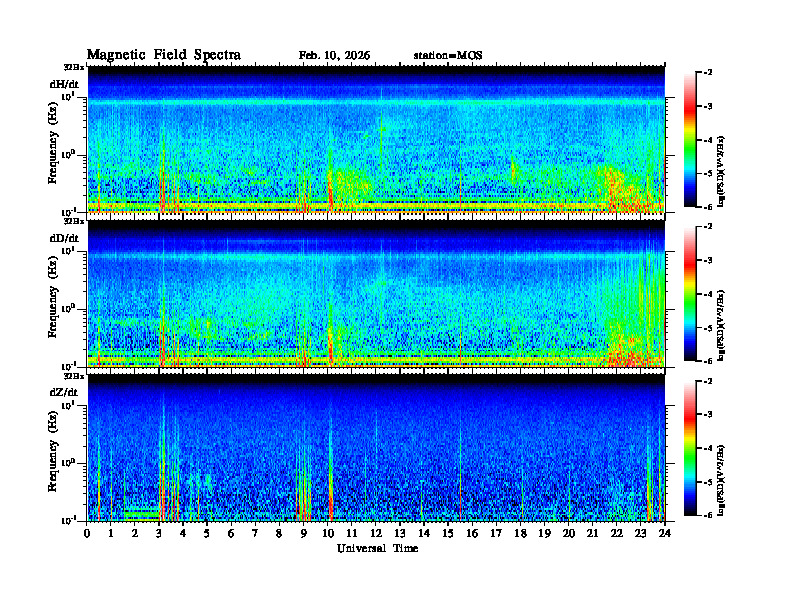
Task: Click the 32Hz label atop the dZ/dt panel
Action: [74, 376]
